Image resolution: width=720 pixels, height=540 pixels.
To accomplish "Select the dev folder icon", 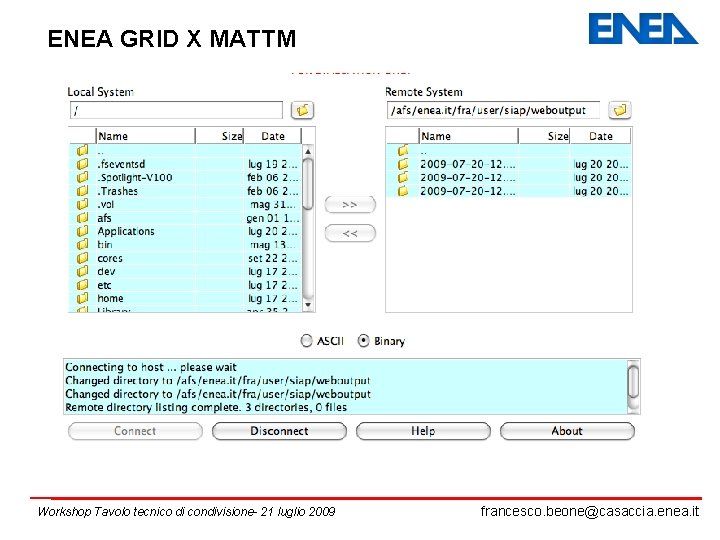I will (x=83, y=271).
